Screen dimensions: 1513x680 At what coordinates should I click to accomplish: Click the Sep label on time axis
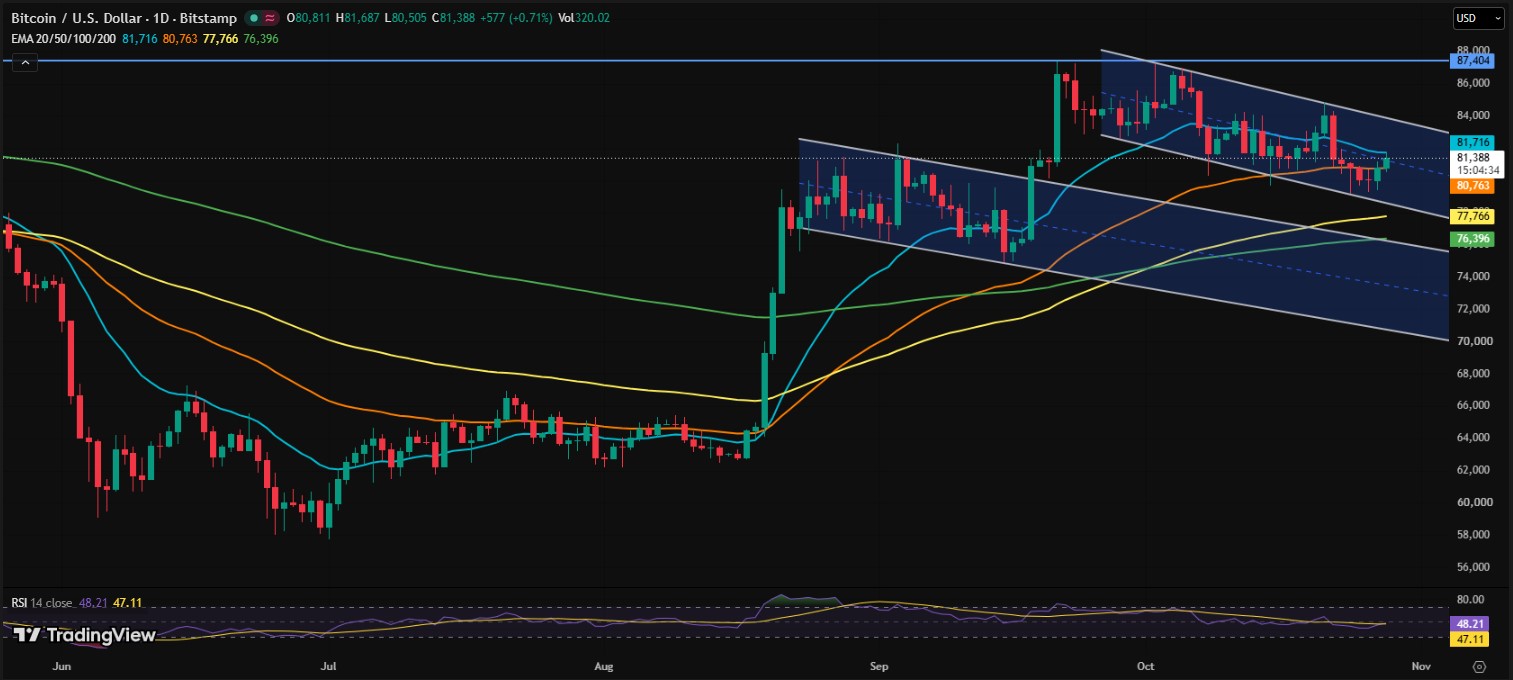click(x=879, y=666)
